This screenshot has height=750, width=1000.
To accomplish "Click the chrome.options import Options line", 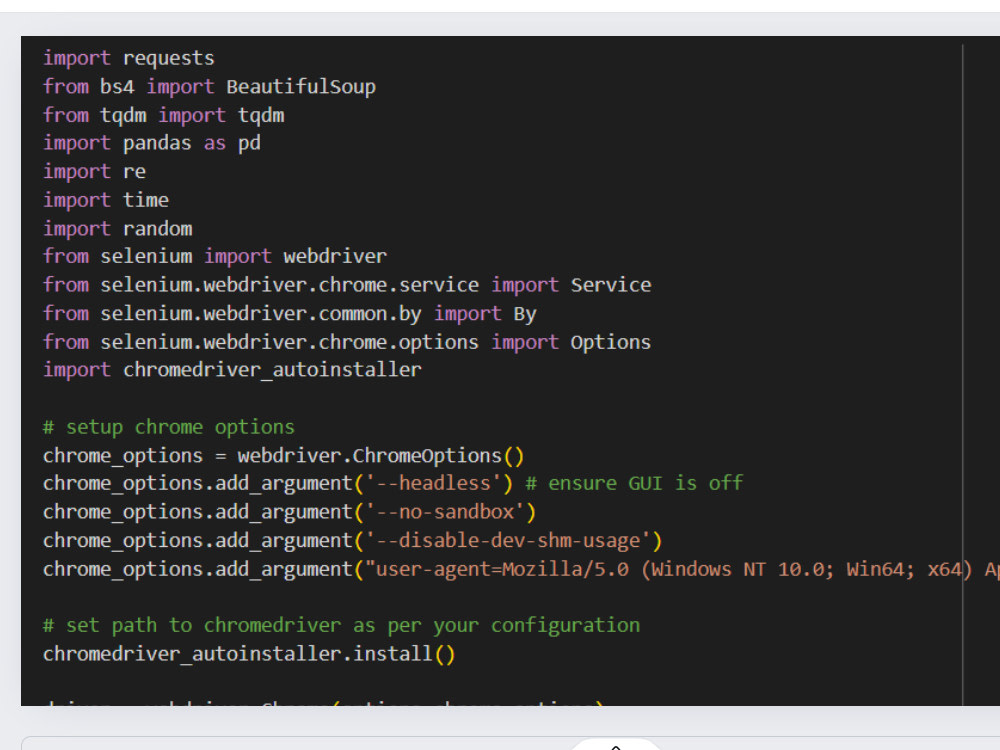I will pos(347,342).
